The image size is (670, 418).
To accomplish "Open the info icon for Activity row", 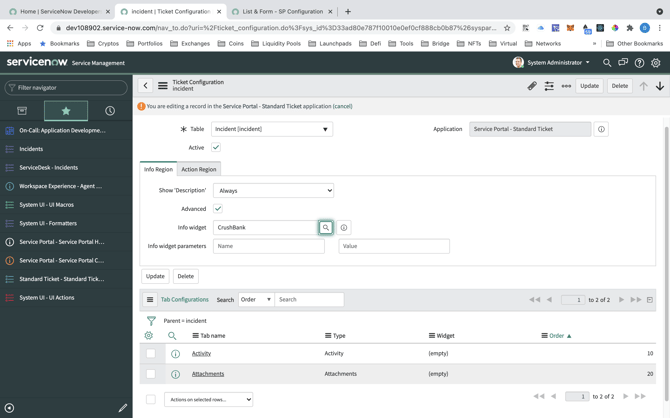I will click(175, 354).
